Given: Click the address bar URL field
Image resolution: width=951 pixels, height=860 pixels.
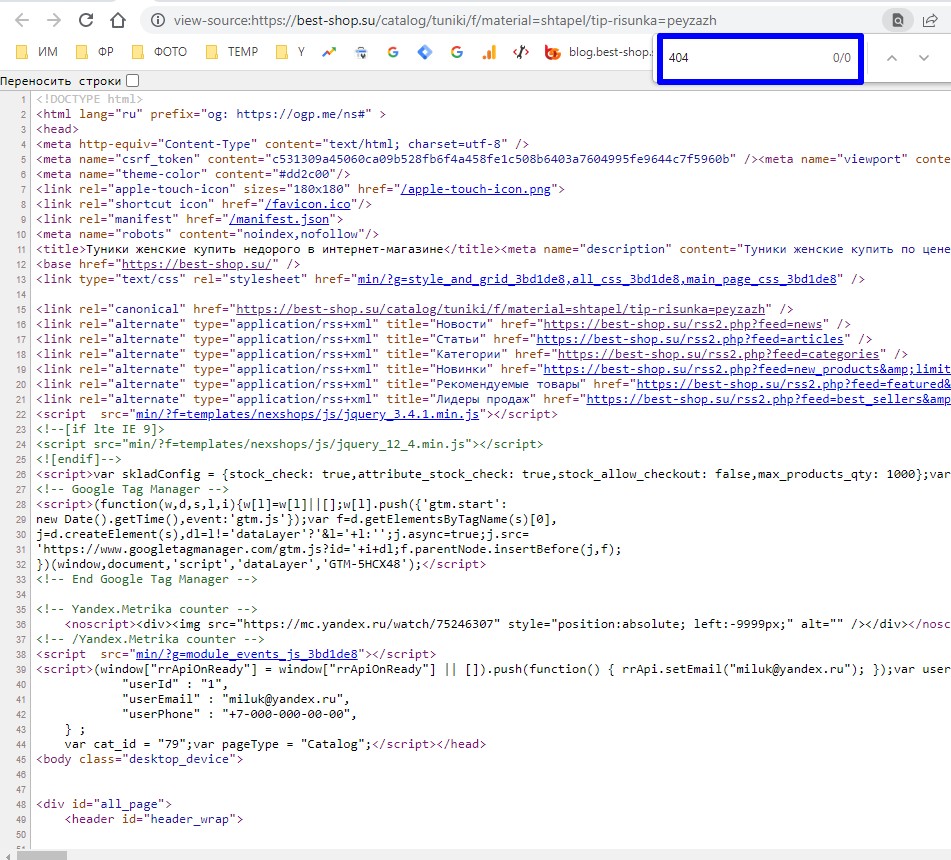Looking at the screenshot, I should (x=445, y=21).
